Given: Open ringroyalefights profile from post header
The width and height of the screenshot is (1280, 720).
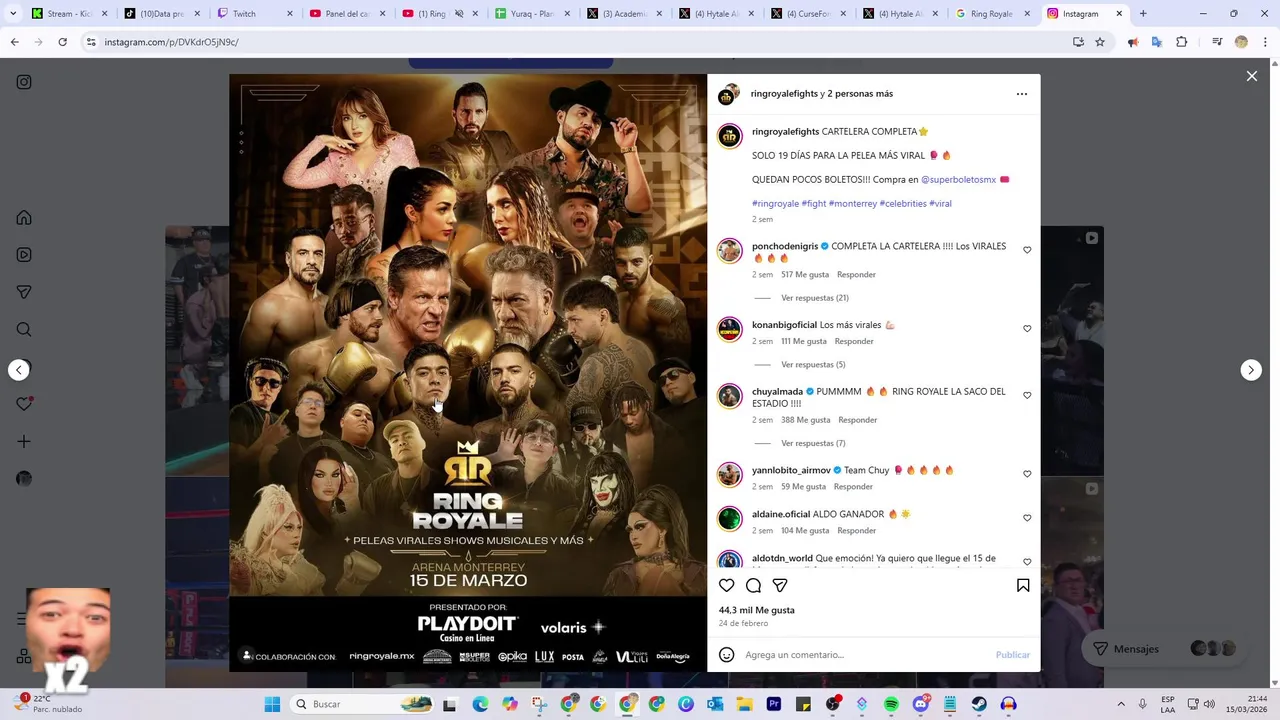Looking at the screenshot, I should 784,94.
